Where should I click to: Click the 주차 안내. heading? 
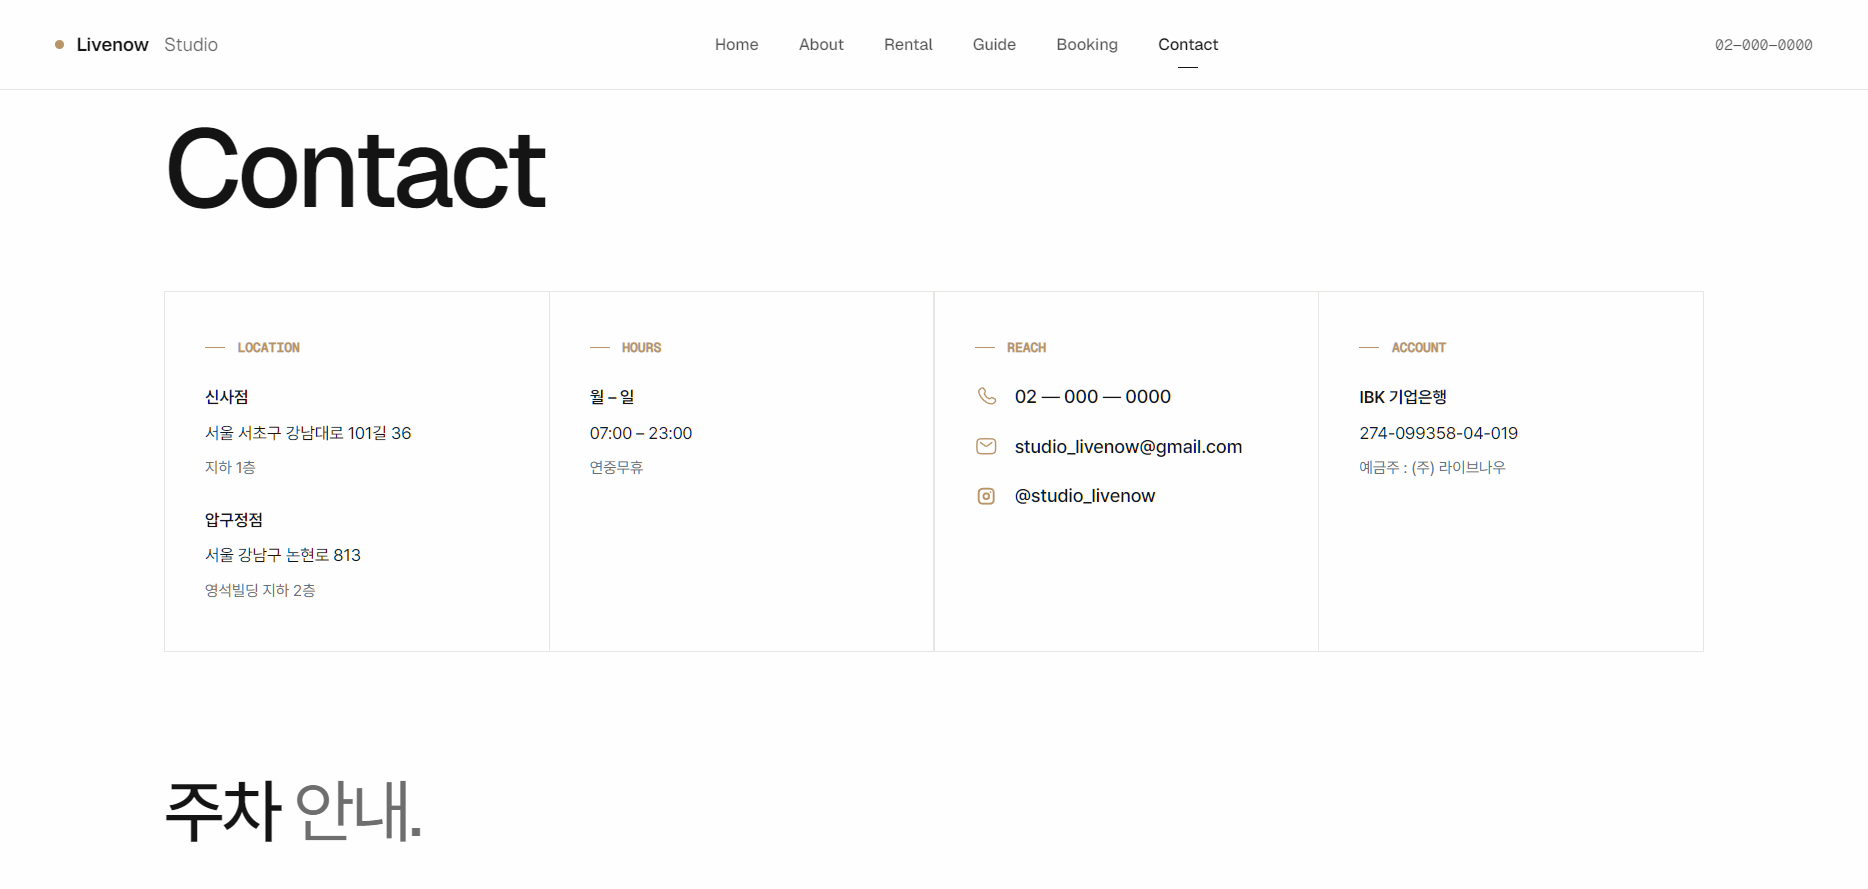tap(294, 811)
